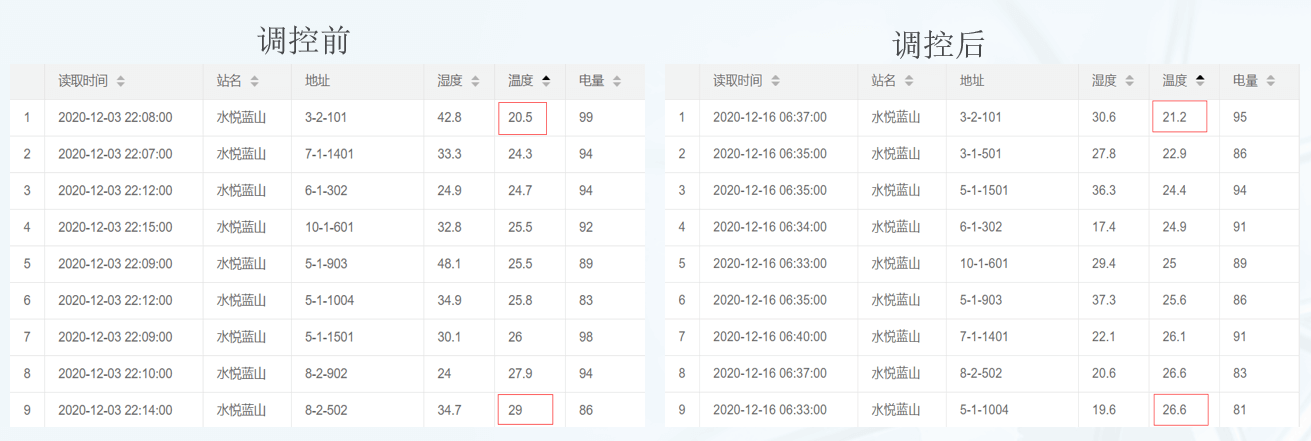Sort 调控后 table by 湿度 sort arrows
The image size is (1311, 441).
pyautogui.click(x=1130, y=81)
